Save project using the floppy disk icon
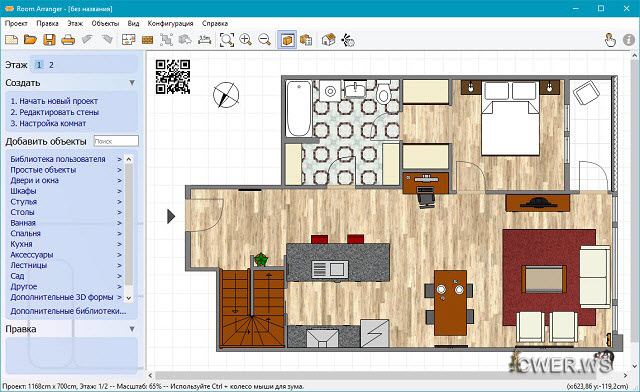This screenshot has height=392, width=640. pyautogui.click(x=49, y=40)
